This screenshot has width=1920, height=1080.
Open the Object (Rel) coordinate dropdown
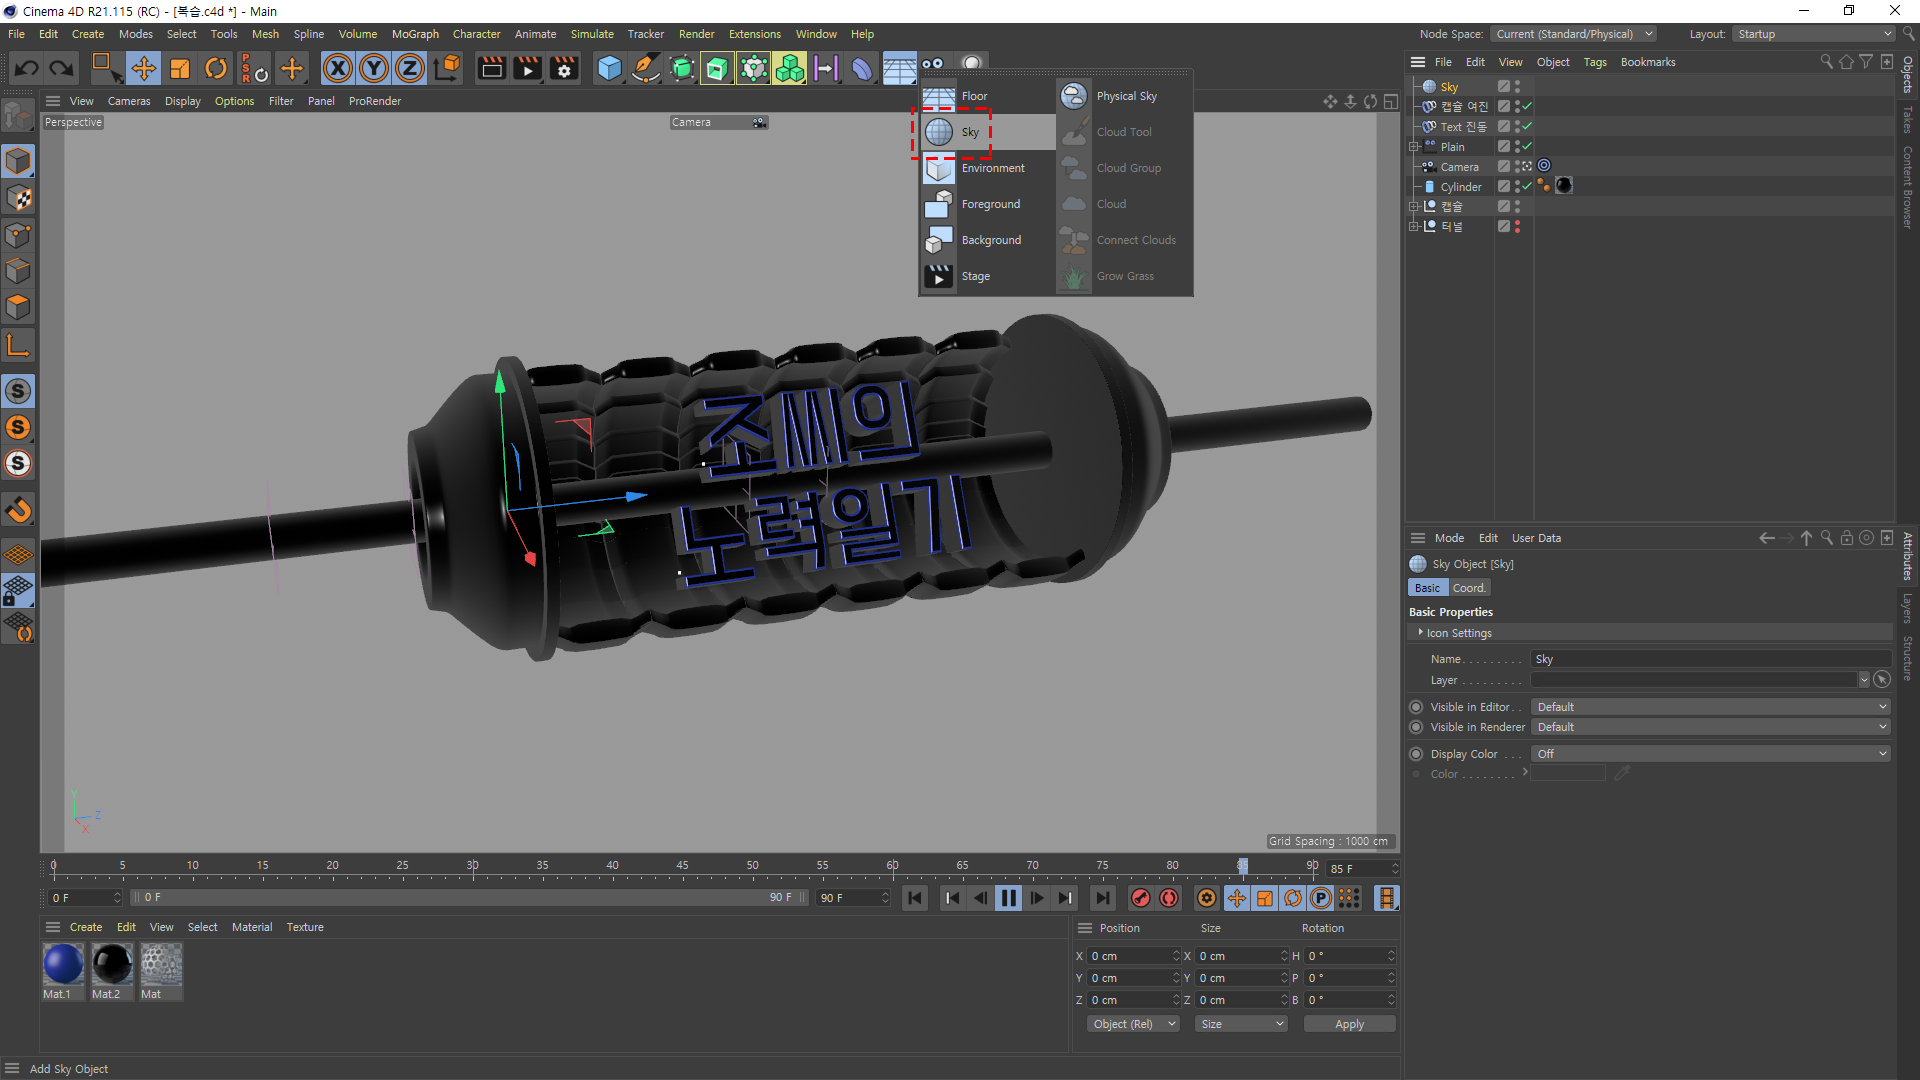(x=1133, y=1024)
